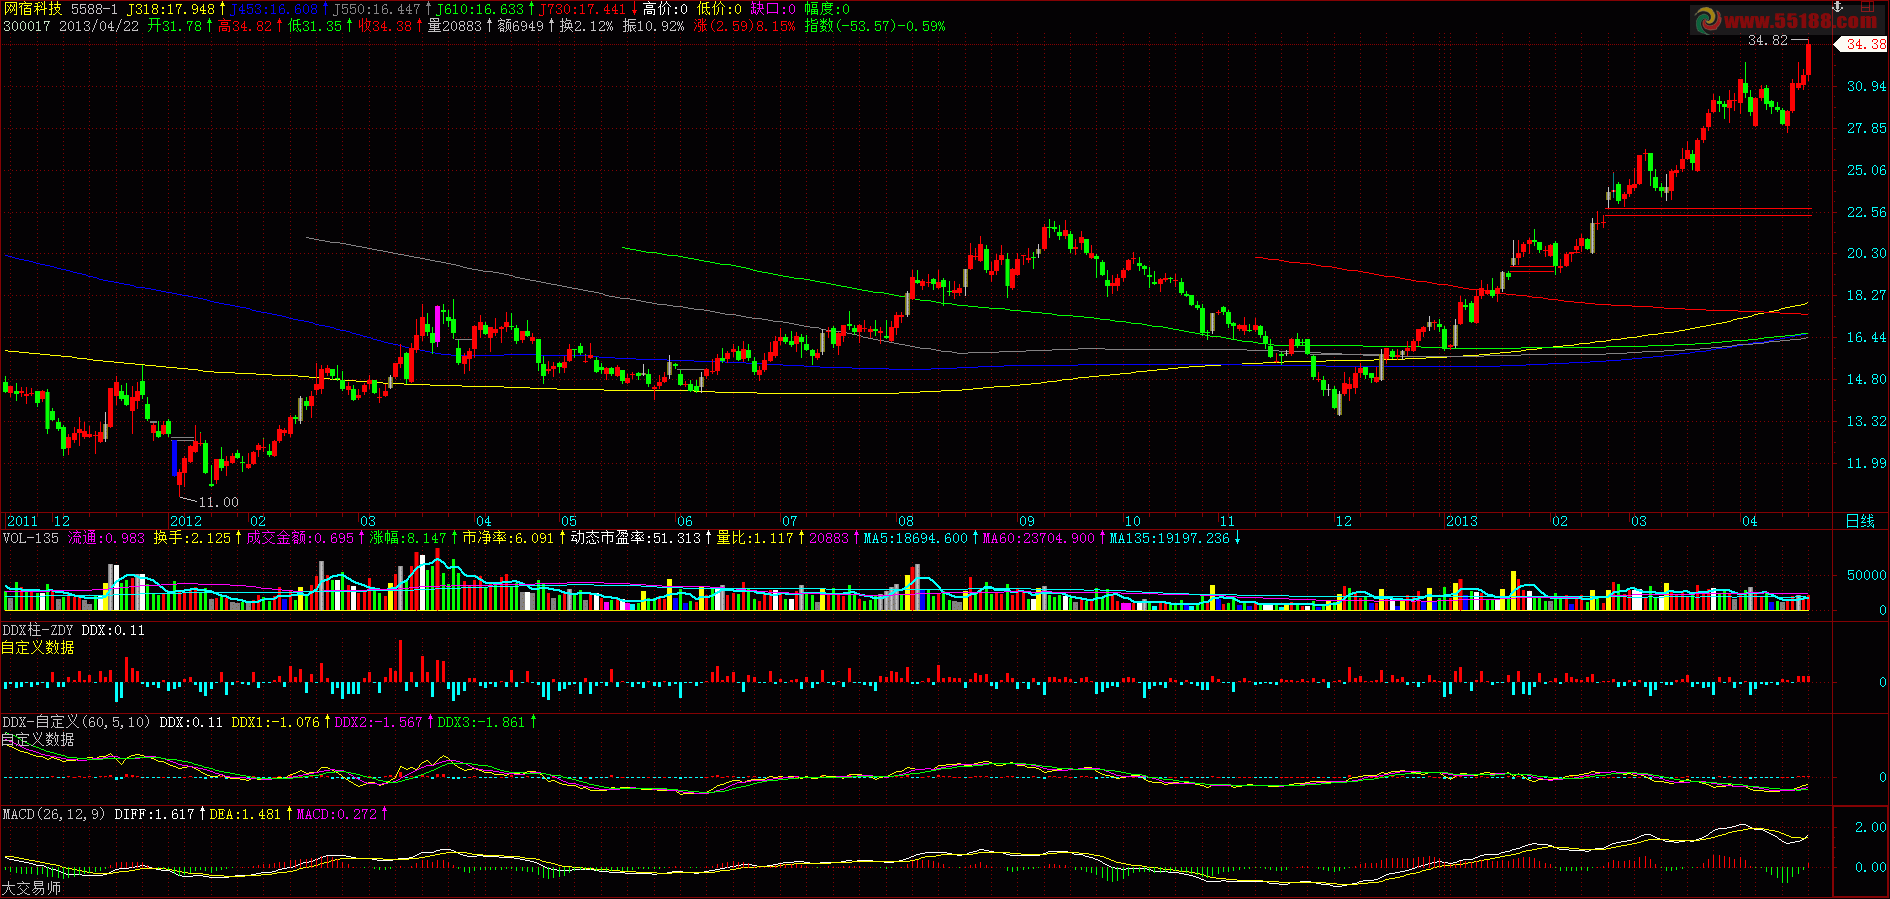Screen dimensions: 1890x899
Task: Click the VOL-135 indicator title
Action: (x=31, y=538)
